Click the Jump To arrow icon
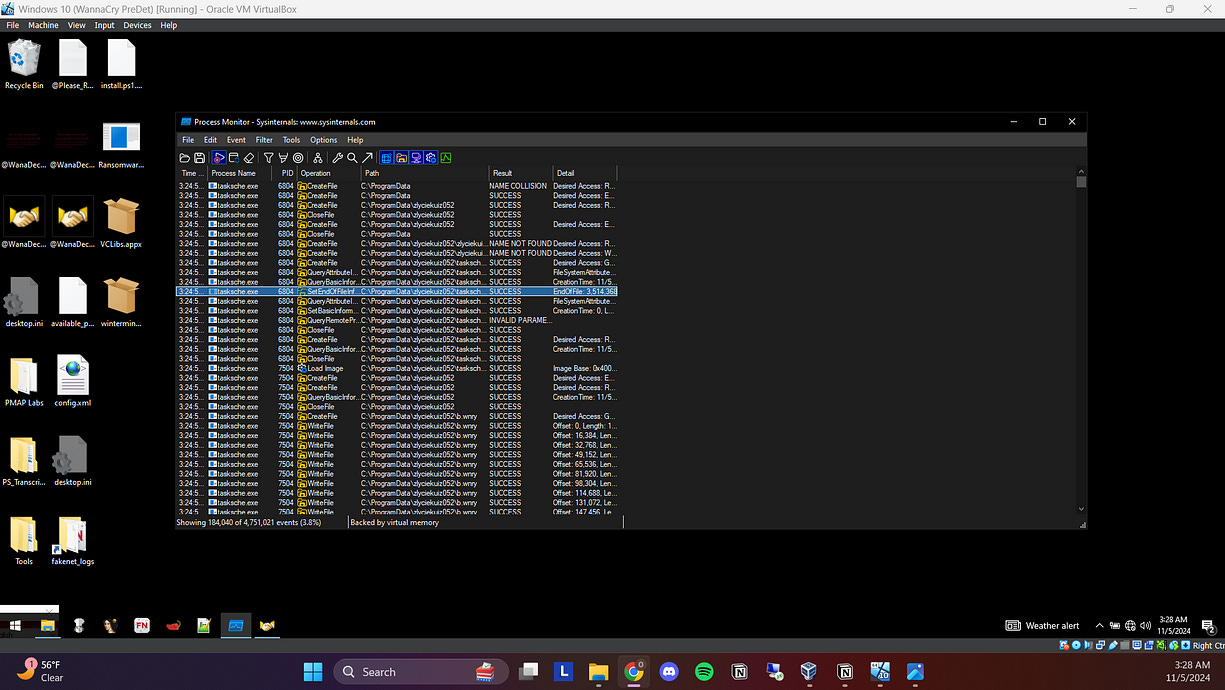Screen dimensions: 1225x690 tap(367, 157)
